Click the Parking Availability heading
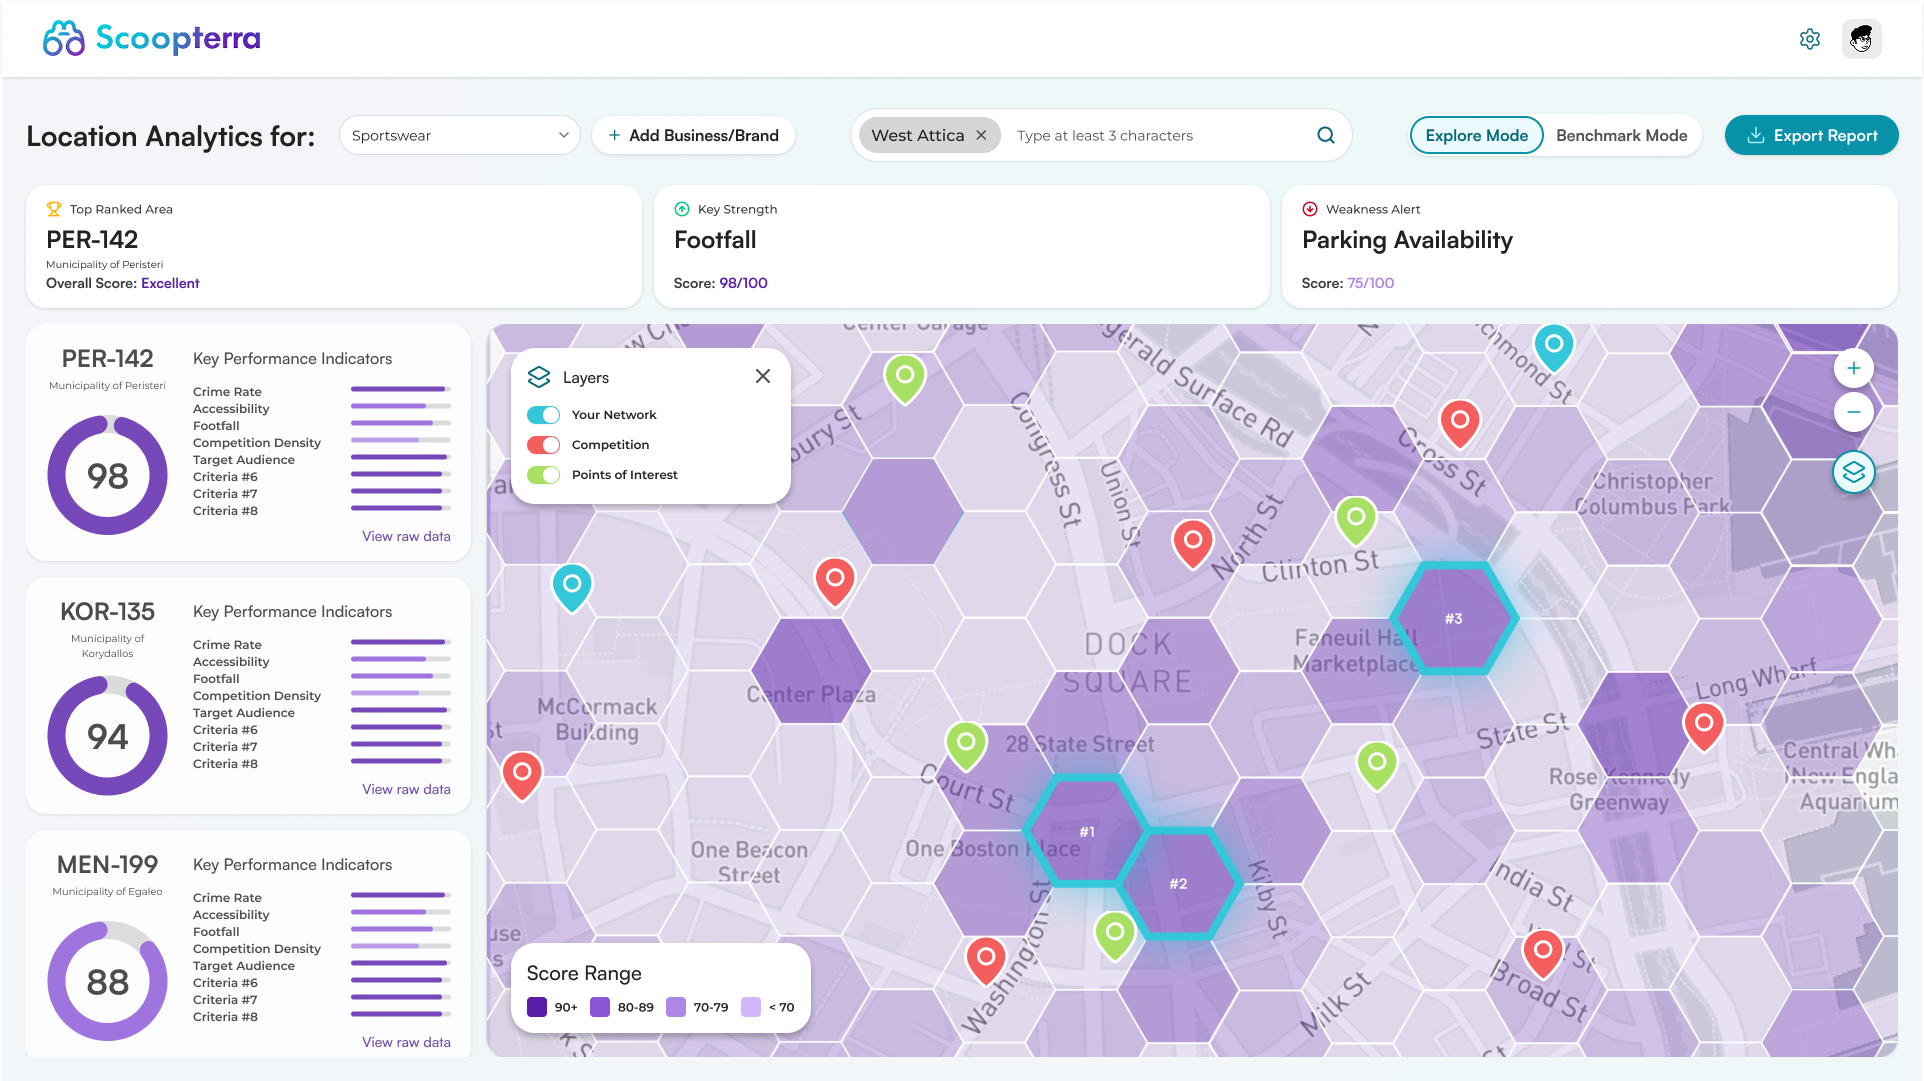Screen dimensions: 1924x1081 1407,240
